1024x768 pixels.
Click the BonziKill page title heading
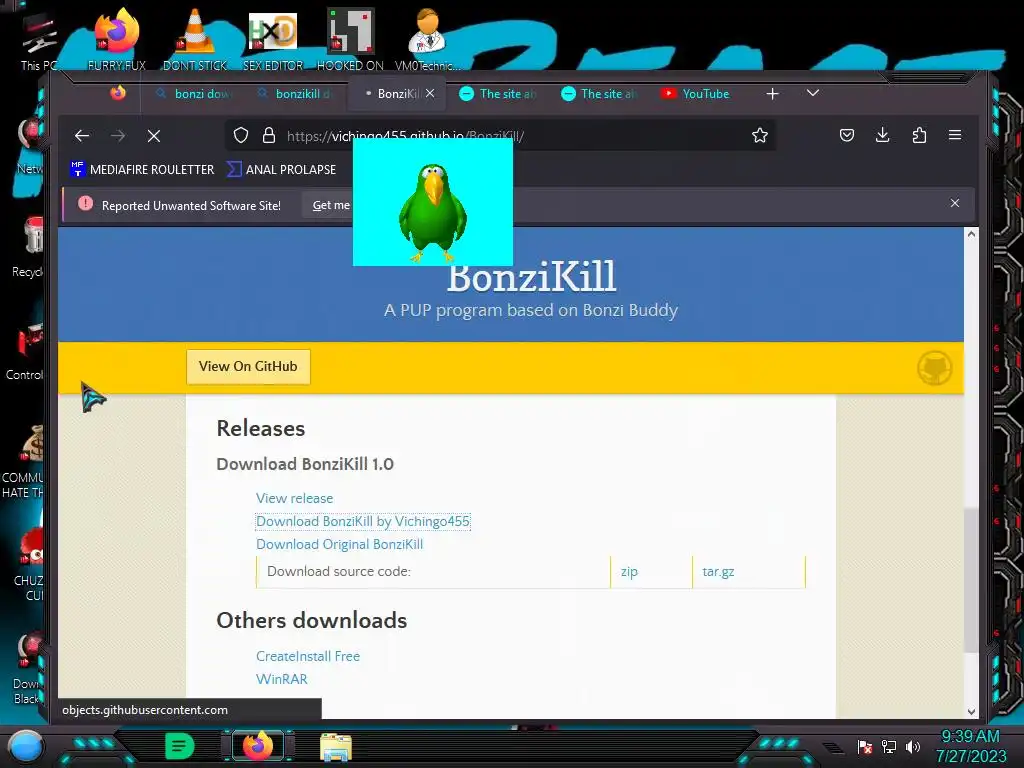[x=531, y=277]
